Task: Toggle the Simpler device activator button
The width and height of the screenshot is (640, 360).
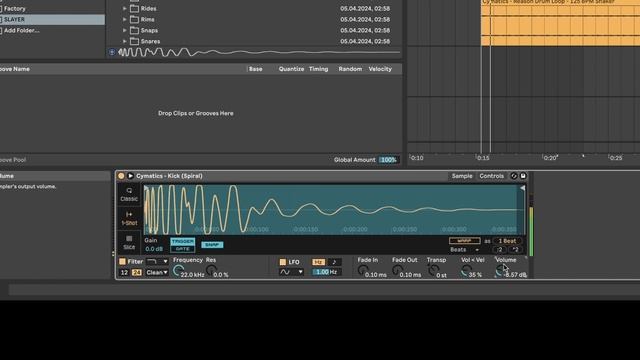Action: [121, 176]
